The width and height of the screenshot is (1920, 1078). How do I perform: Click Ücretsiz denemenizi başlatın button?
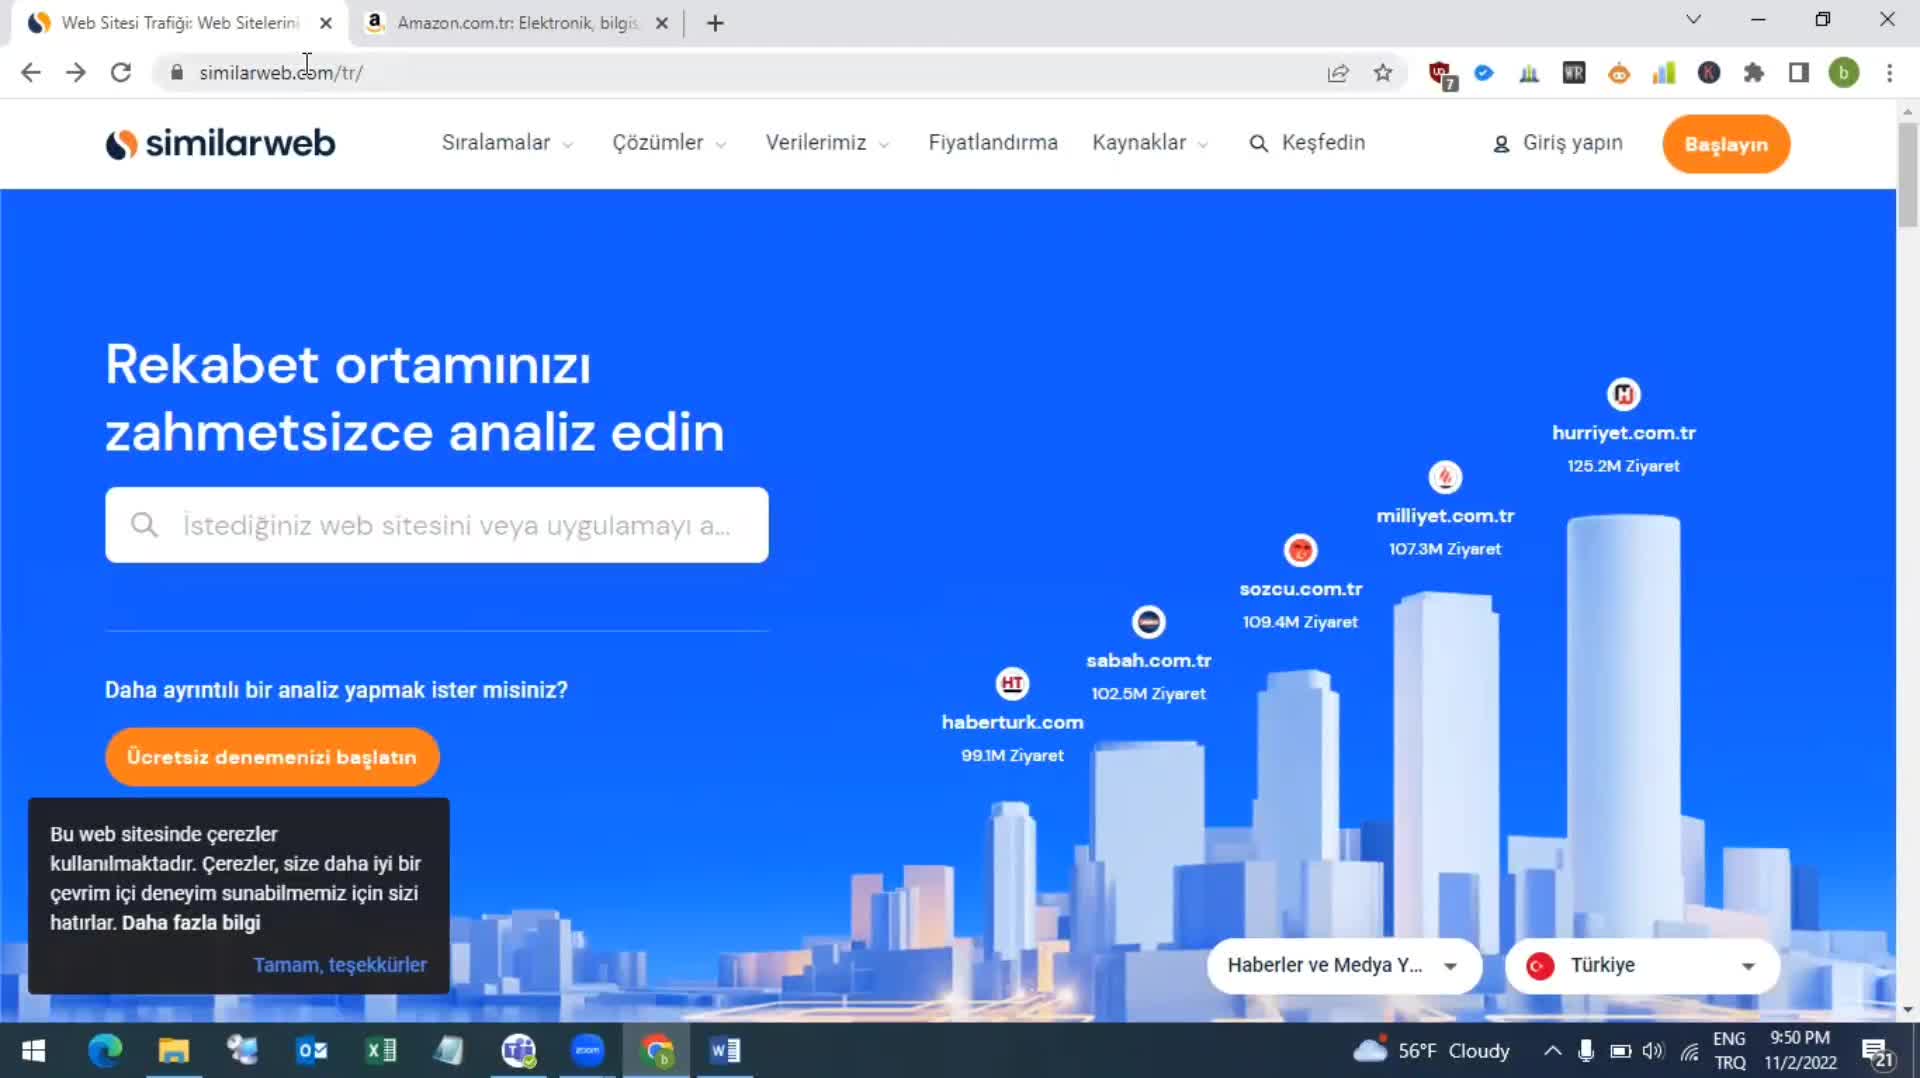click(x=272, y=757)
